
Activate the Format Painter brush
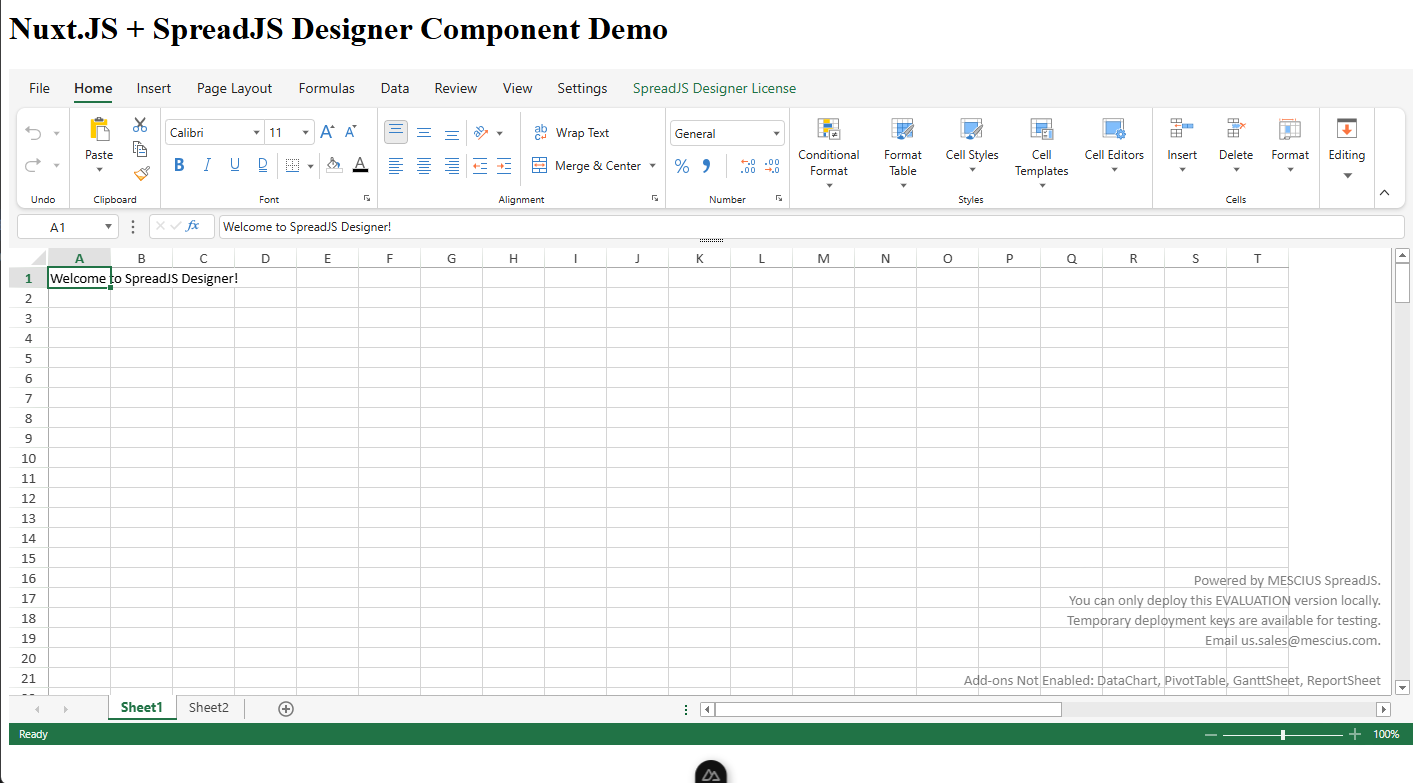click(x=140, y=173)
